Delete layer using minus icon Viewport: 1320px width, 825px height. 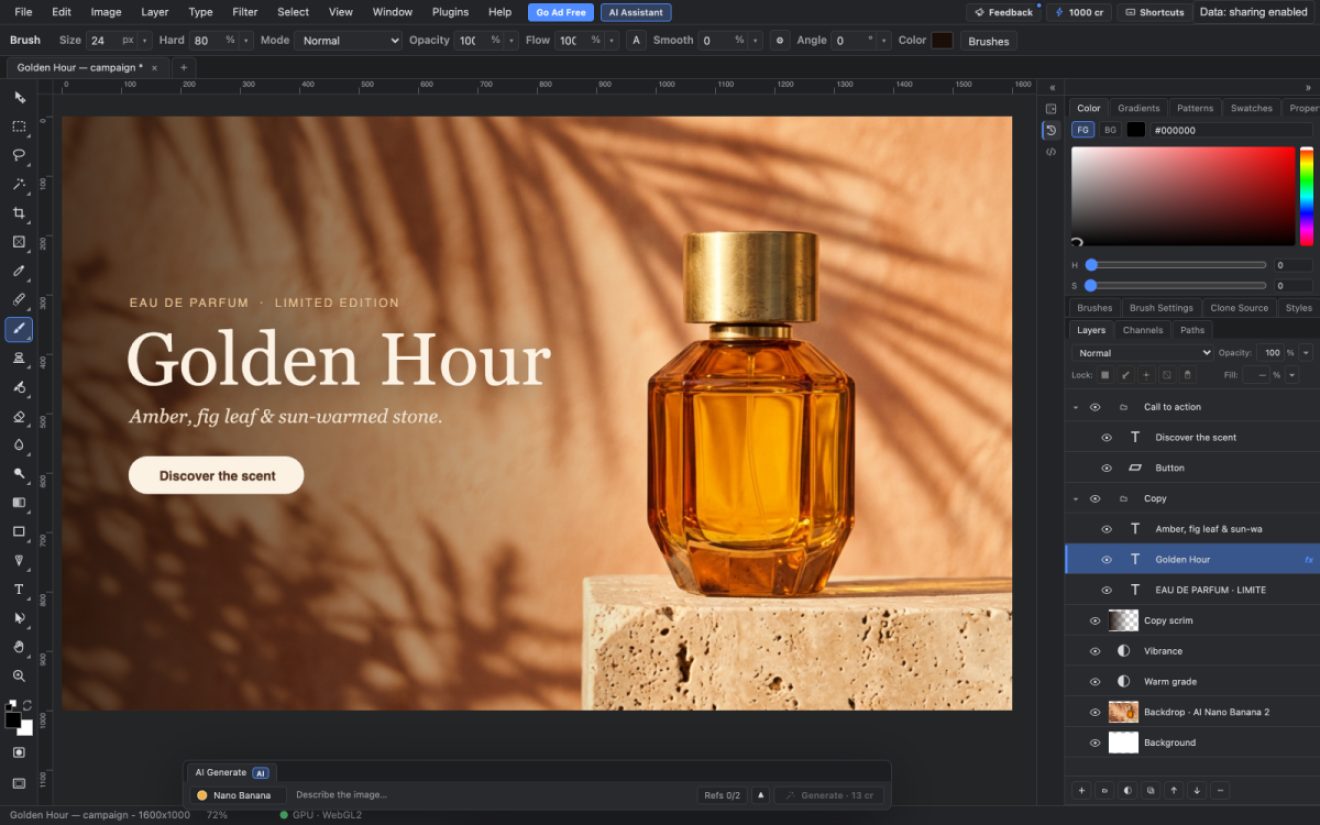point(1220,790)
